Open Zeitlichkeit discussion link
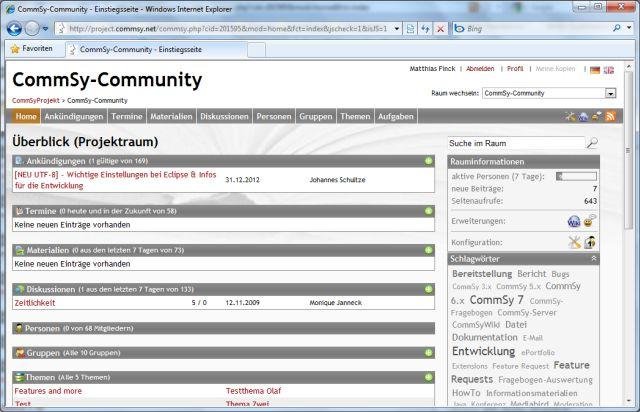The image size is (640, 412). (35, 303)
